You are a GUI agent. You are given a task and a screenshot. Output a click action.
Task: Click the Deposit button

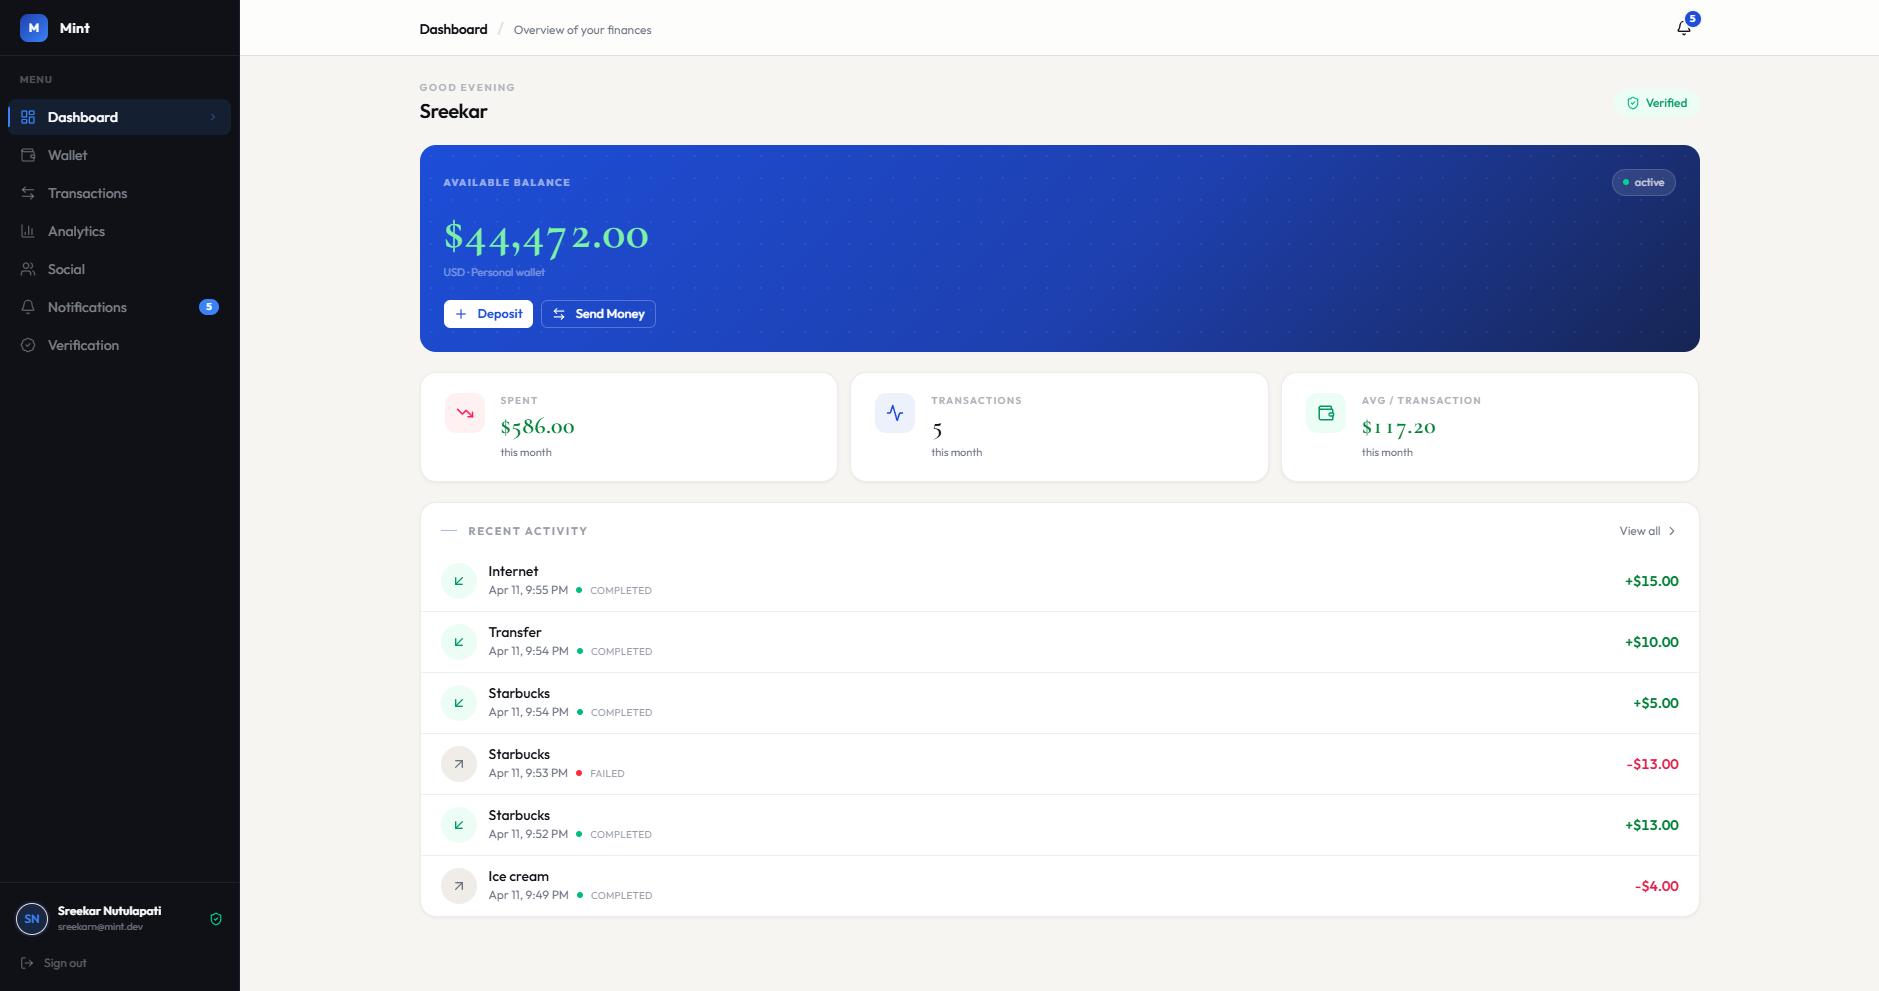coord(488,314)
